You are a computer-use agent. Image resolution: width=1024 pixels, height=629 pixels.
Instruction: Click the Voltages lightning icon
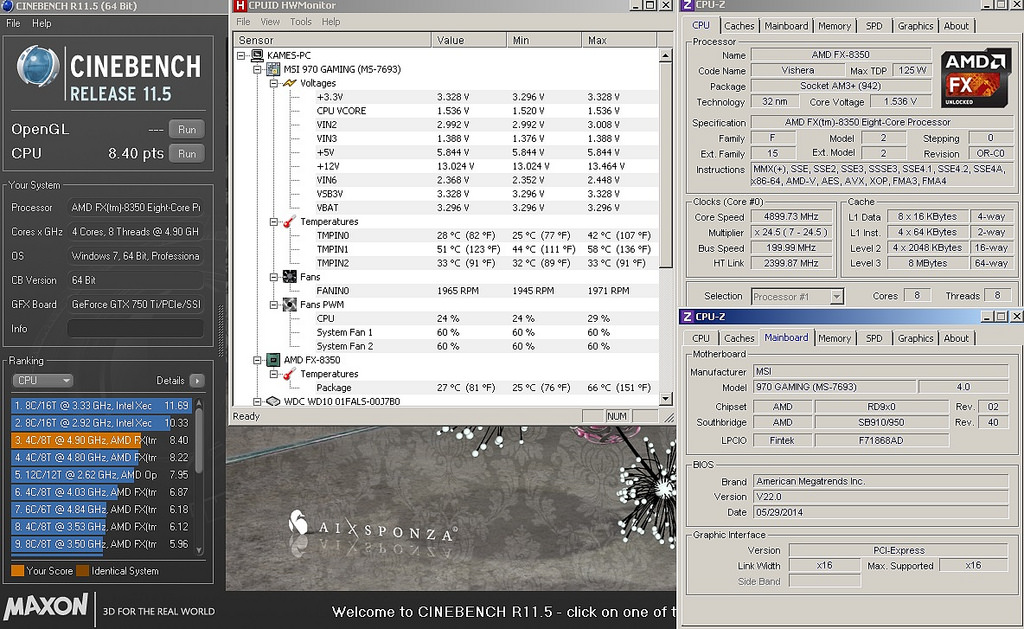[x=289, y=83]
